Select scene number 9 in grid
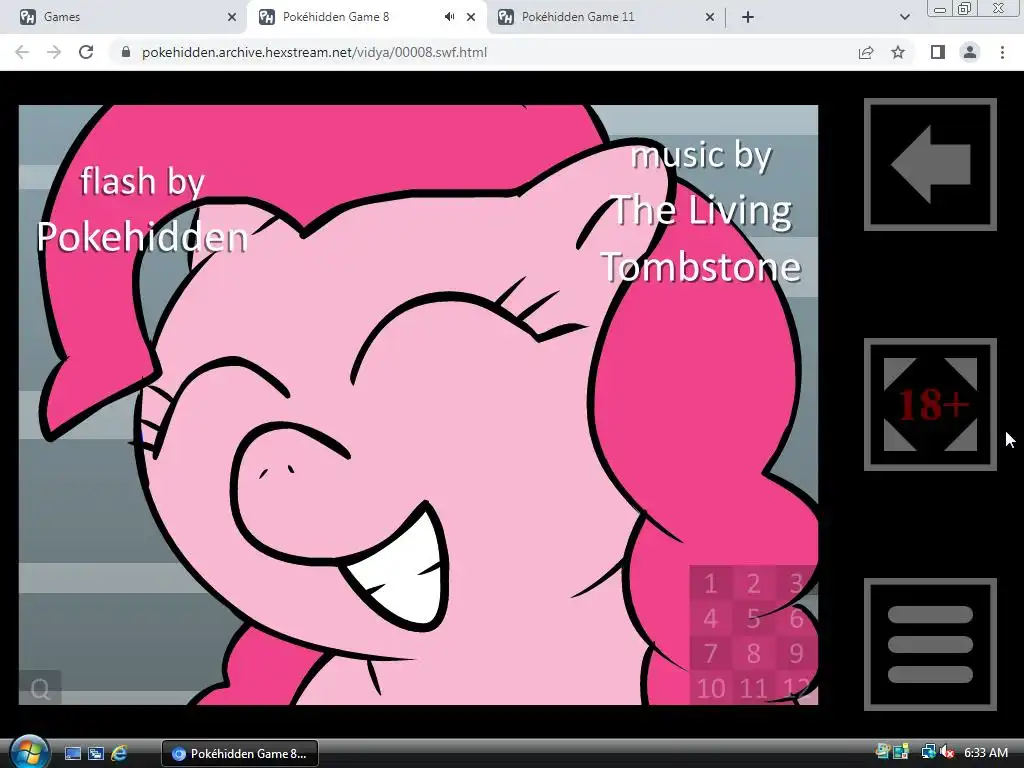The height and width of the screenshot is (768, 1024). (796, 653)
